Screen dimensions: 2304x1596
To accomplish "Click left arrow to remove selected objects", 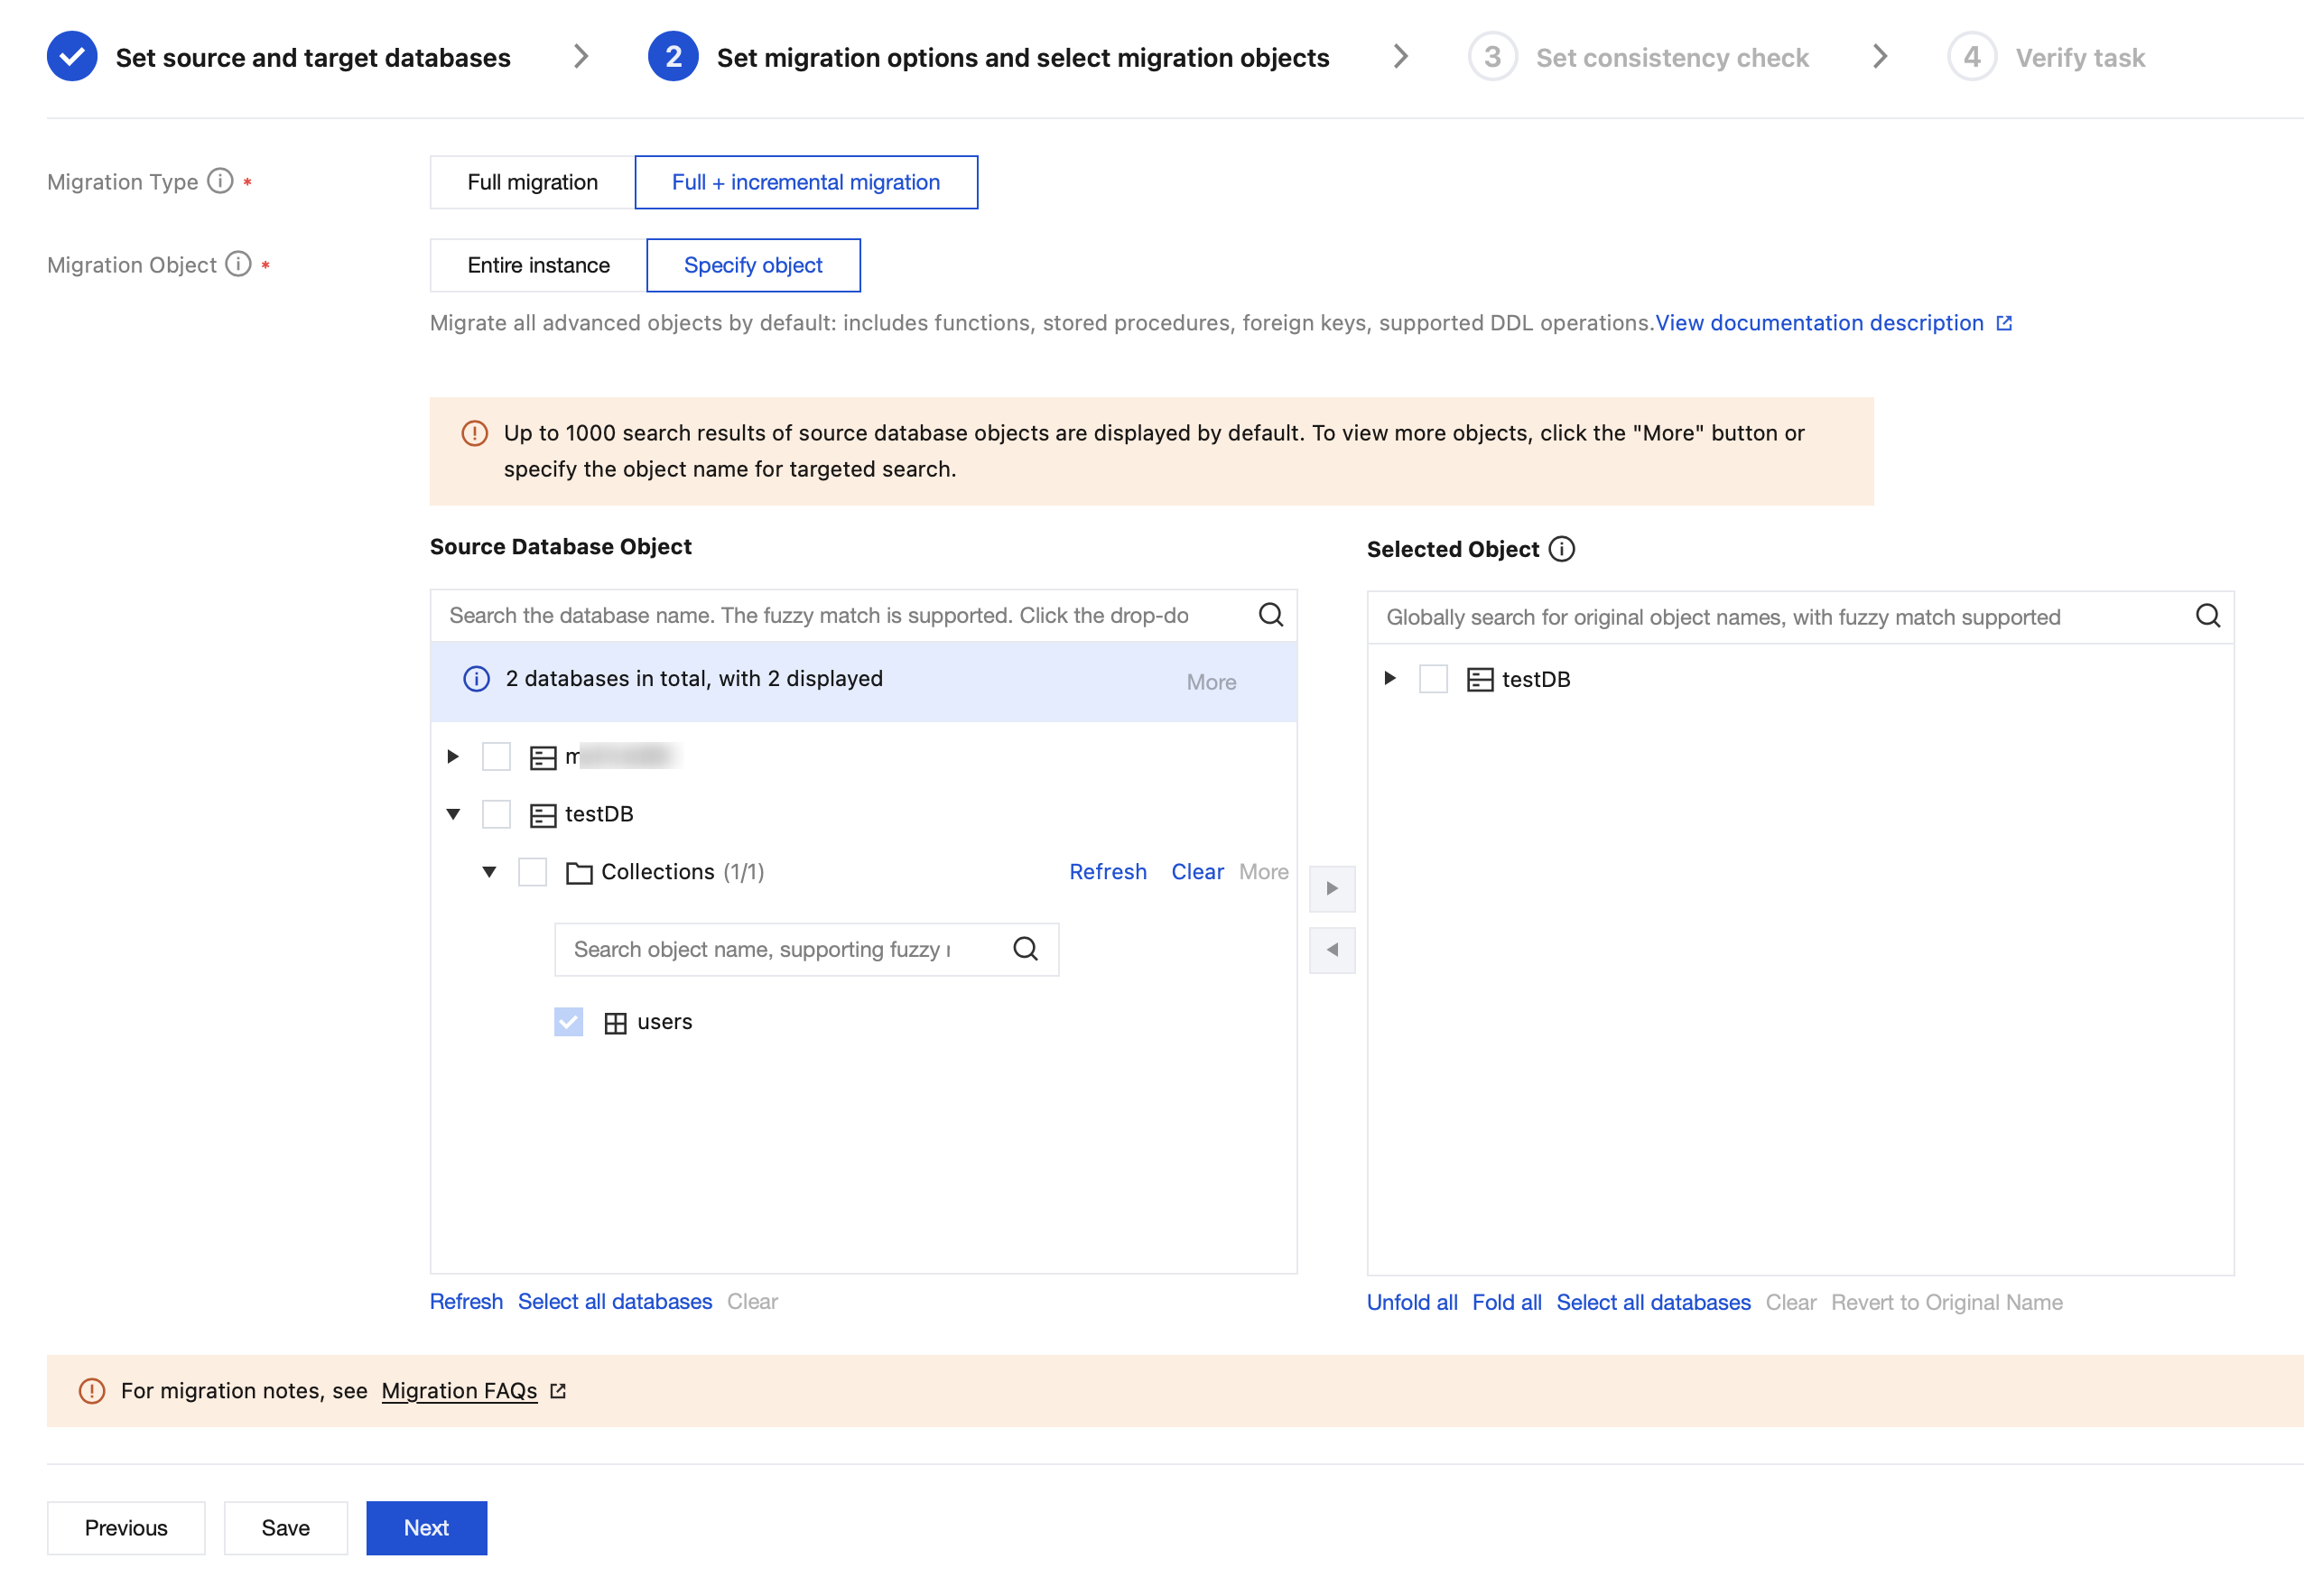I will [1331, 950].
